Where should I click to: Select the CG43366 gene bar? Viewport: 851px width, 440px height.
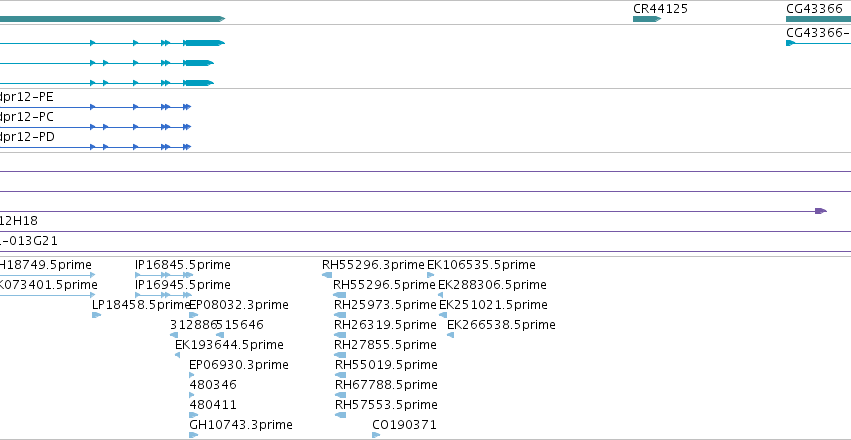818,19
